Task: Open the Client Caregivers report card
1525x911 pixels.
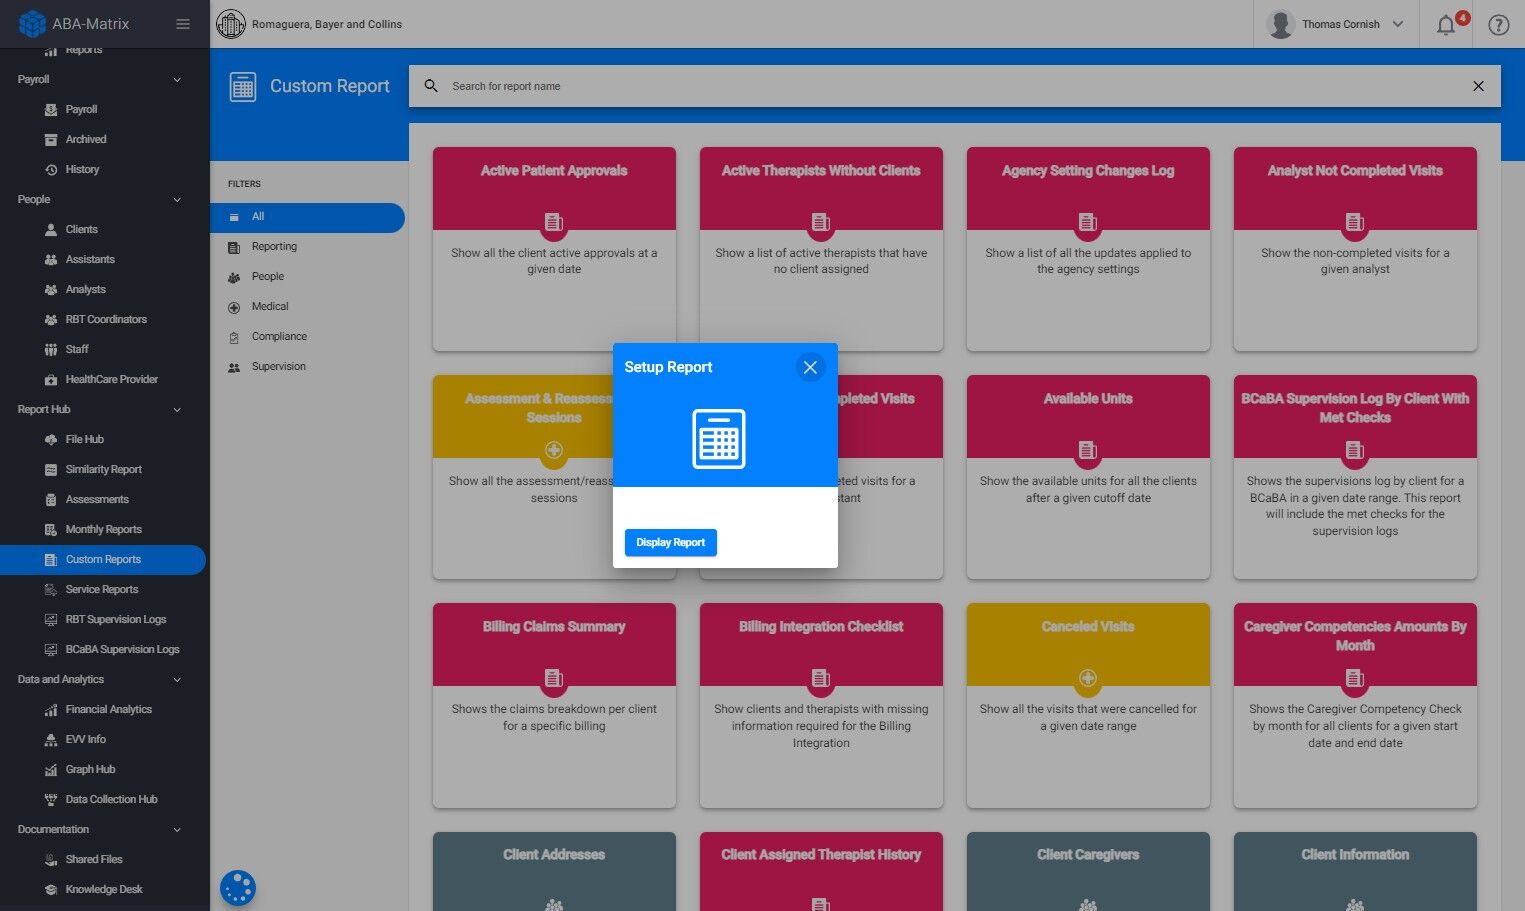Action: 1088,871
